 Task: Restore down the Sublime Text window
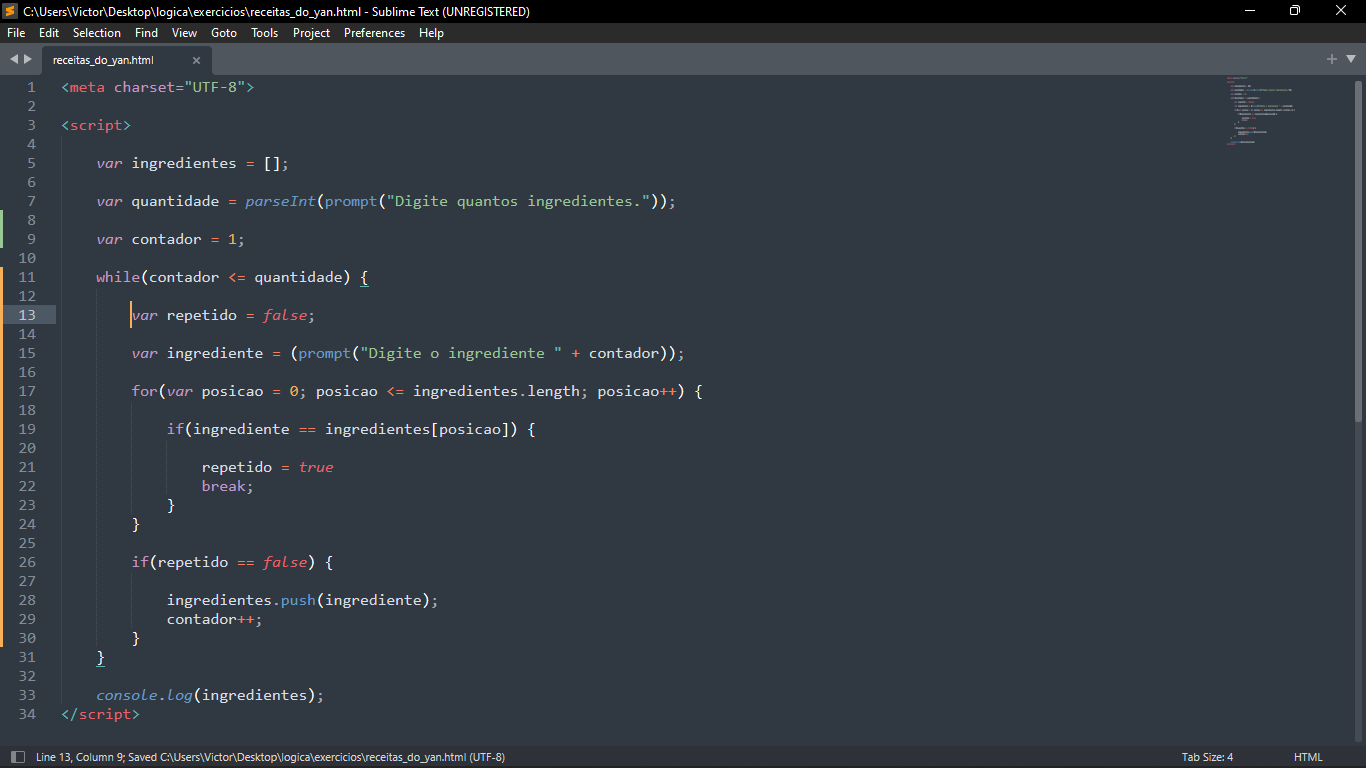pos(1295,11)
